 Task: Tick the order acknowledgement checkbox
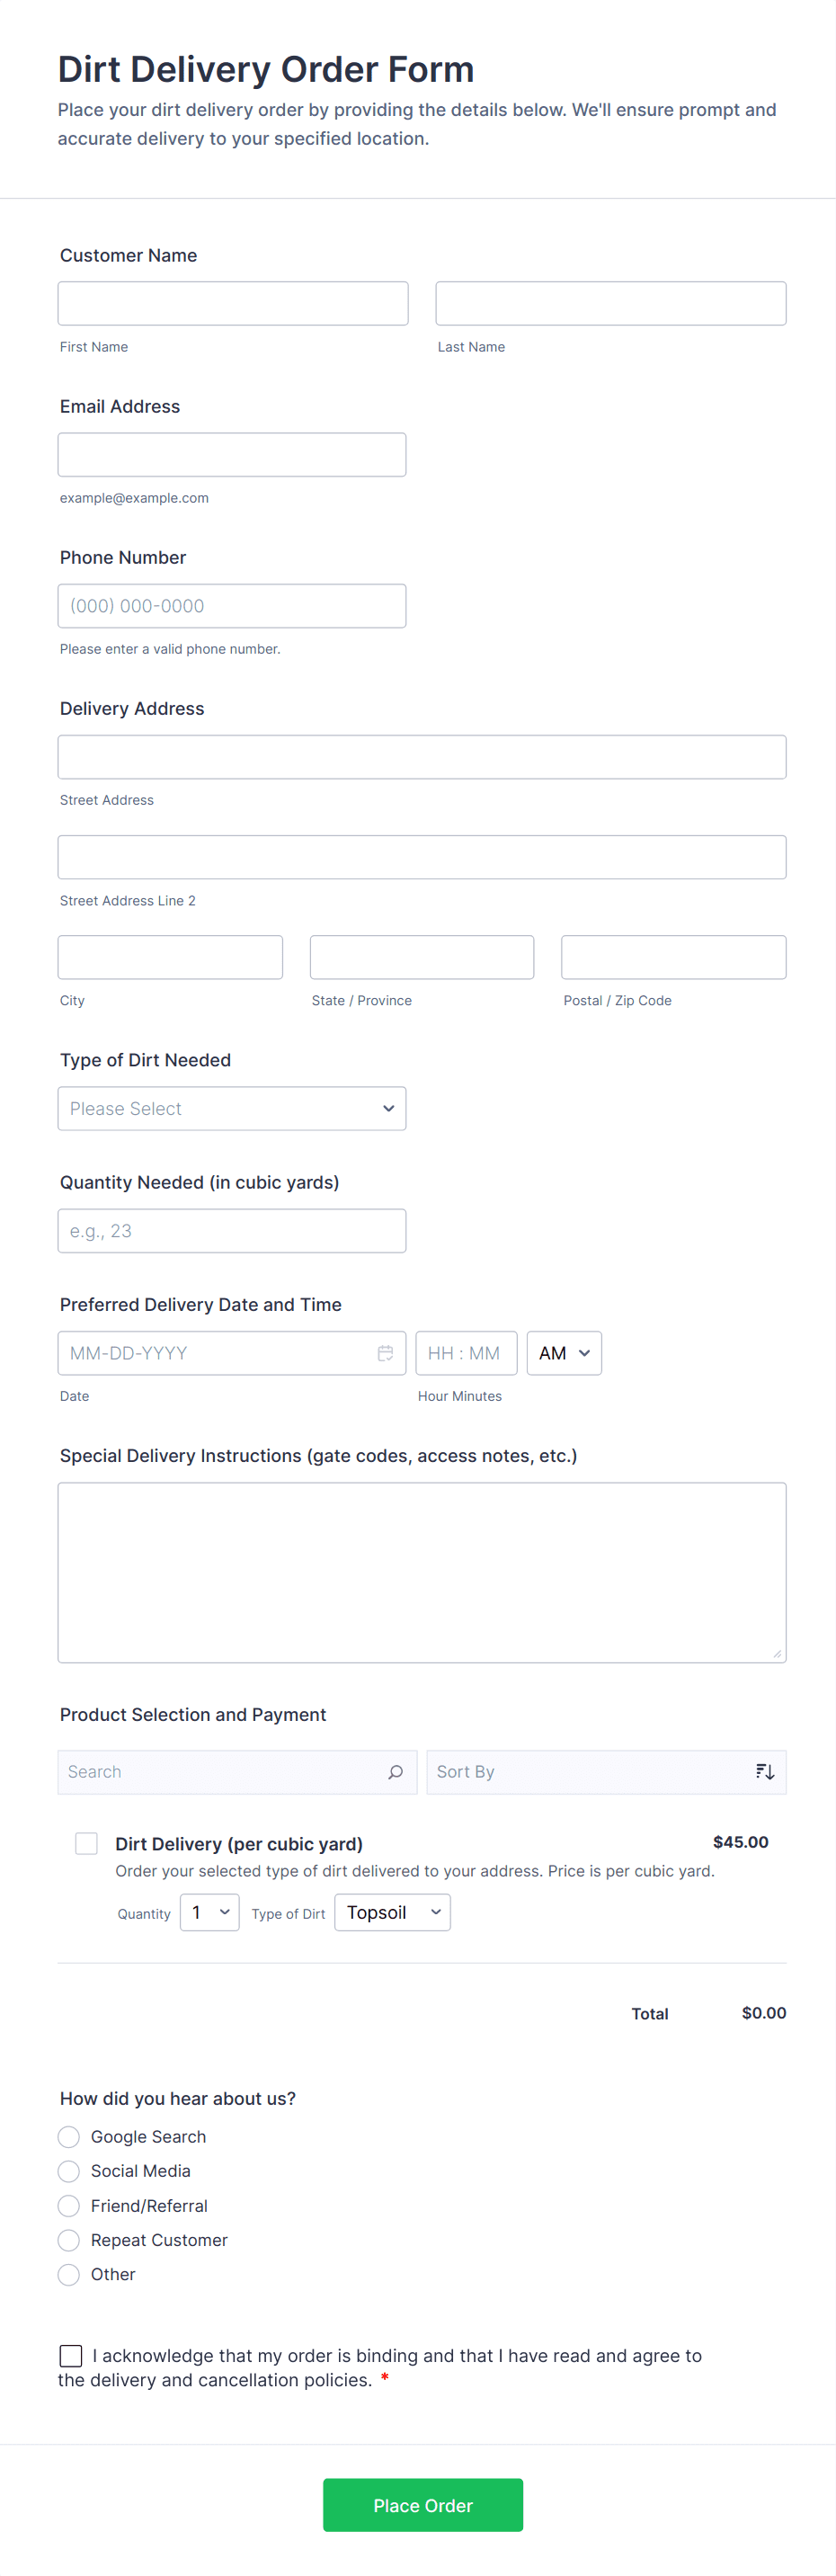click(71, 2355)
